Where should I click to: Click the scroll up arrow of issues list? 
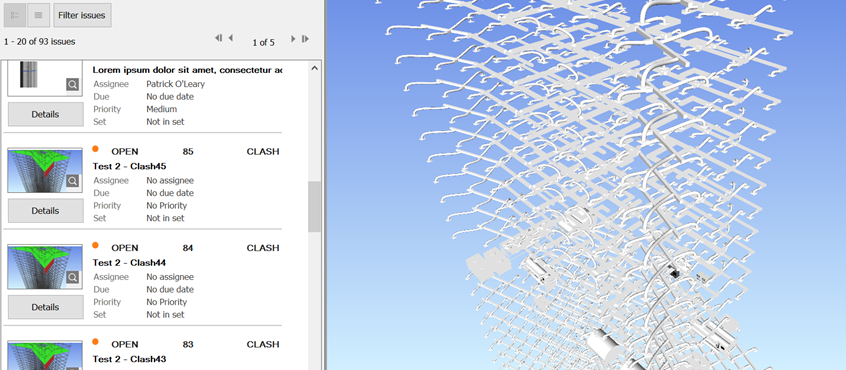[x=315, y=68]
